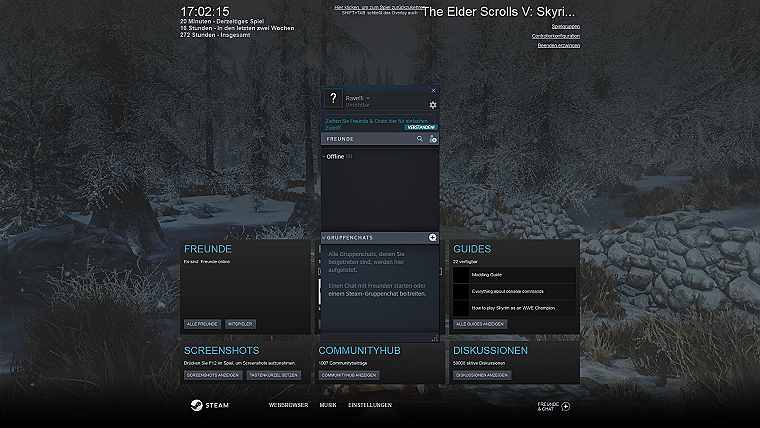The height and width of the screenshot is (428, 760).
Task: Click Screenshots anzeigen button
Action: 212,375
